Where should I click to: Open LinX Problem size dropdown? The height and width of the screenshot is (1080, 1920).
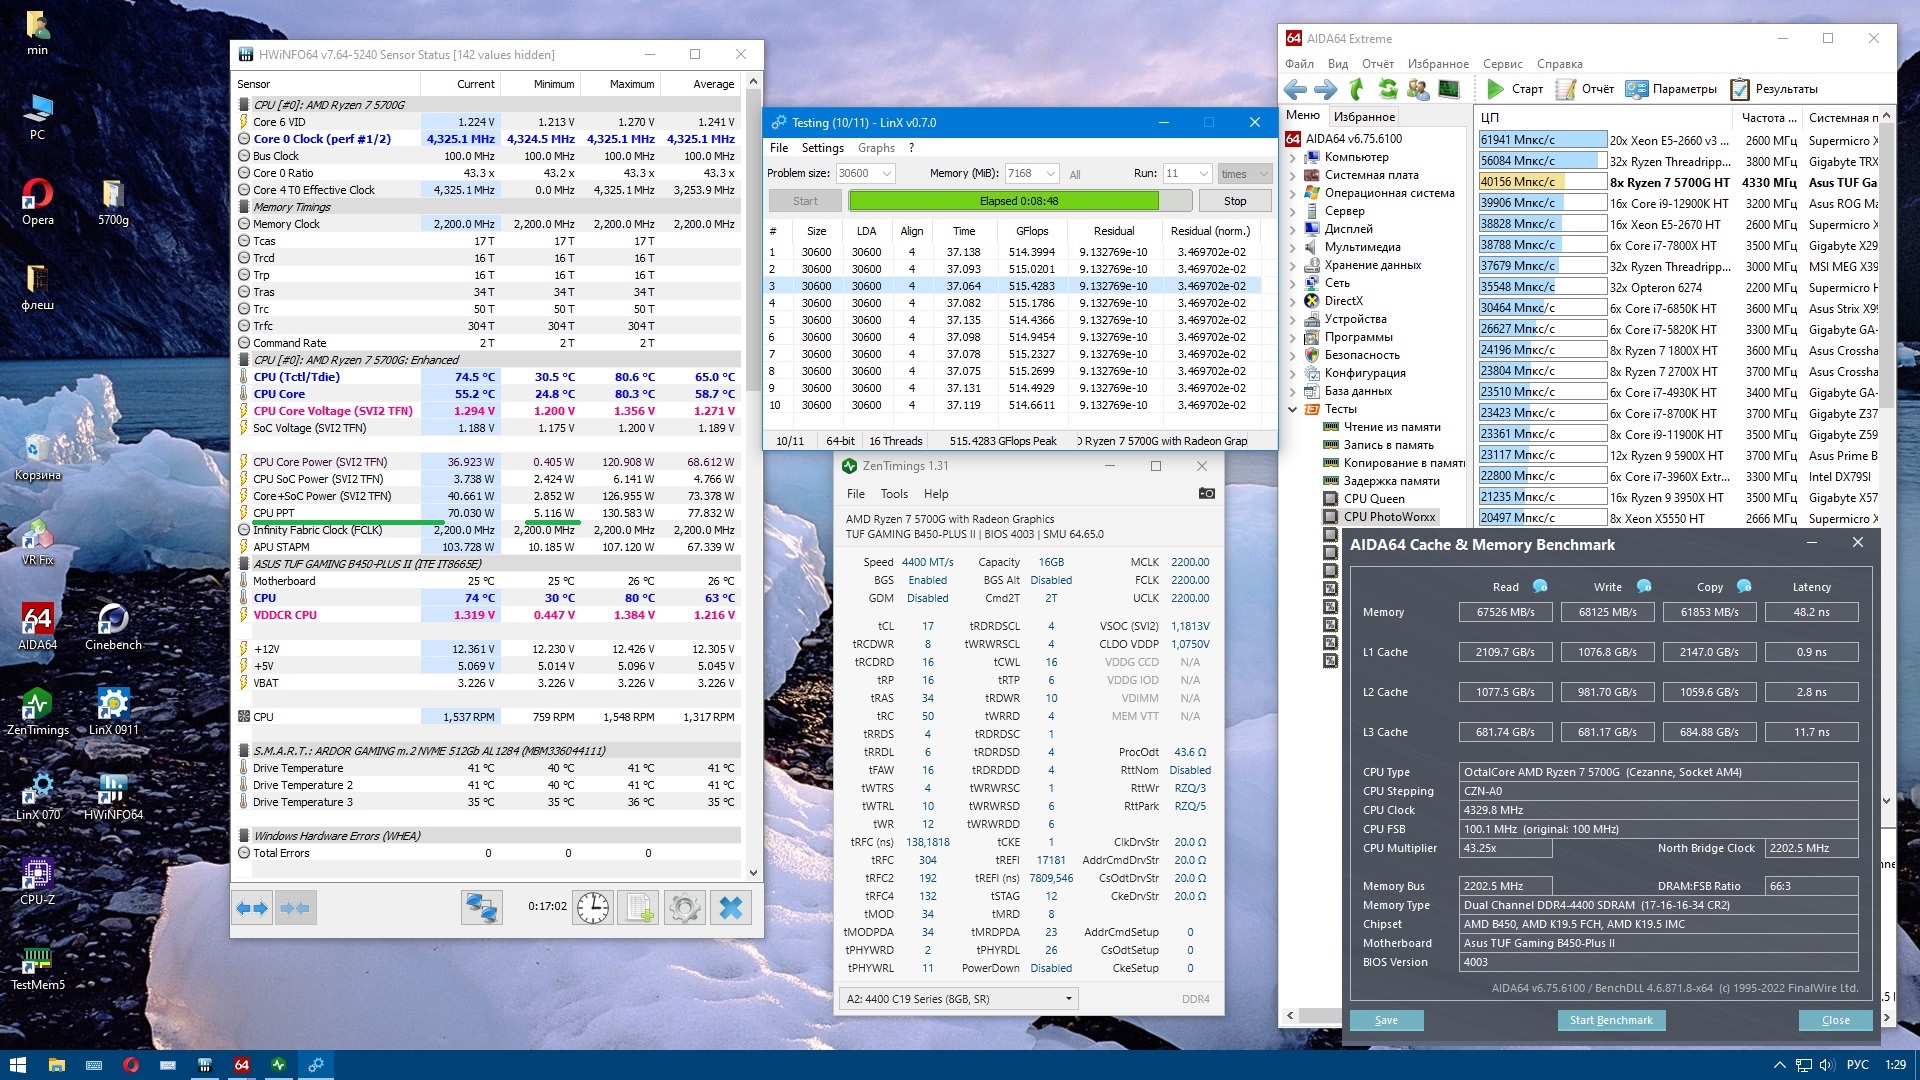(886, 173)
